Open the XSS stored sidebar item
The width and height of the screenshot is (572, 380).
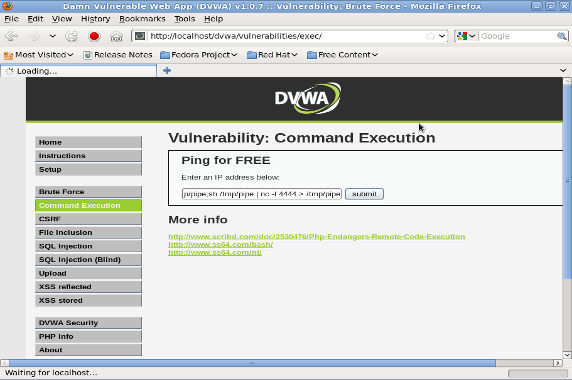coord(88,300)
